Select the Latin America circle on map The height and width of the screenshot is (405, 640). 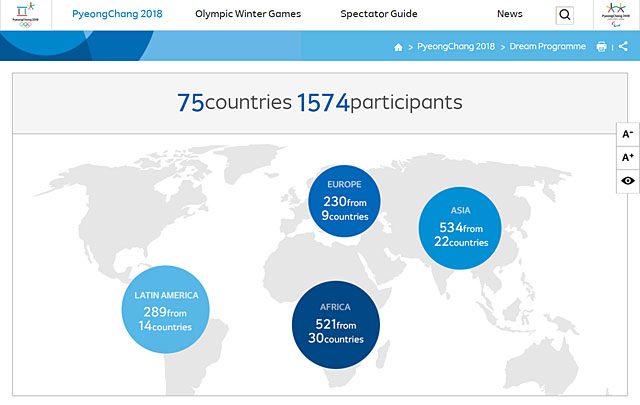(166, 310)
